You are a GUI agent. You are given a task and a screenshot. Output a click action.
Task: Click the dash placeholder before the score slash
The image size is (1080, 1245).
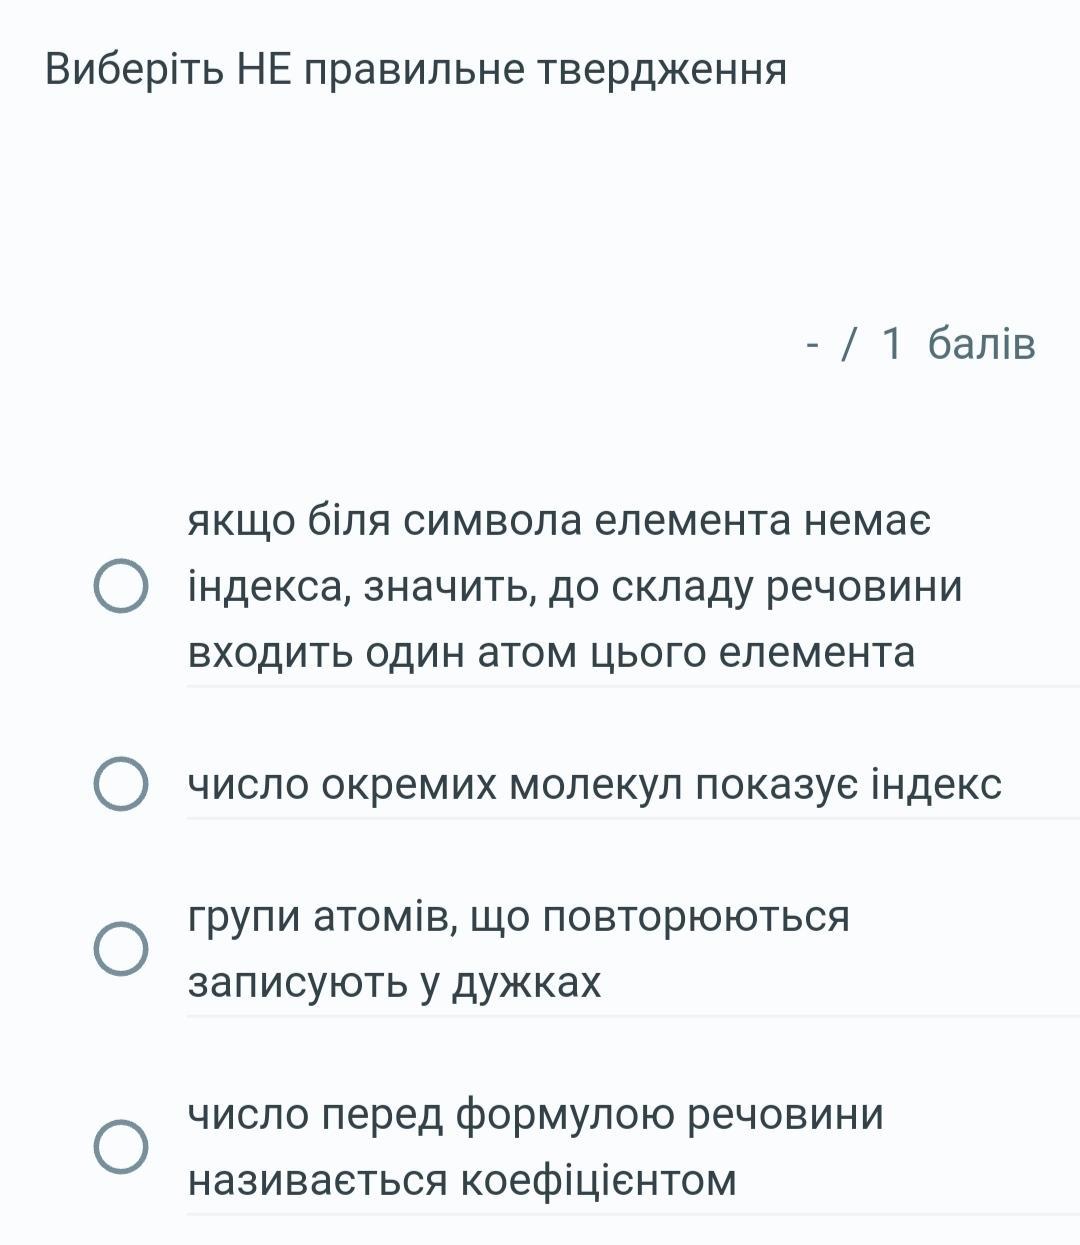pyautogui.click(x=812, y=344)
